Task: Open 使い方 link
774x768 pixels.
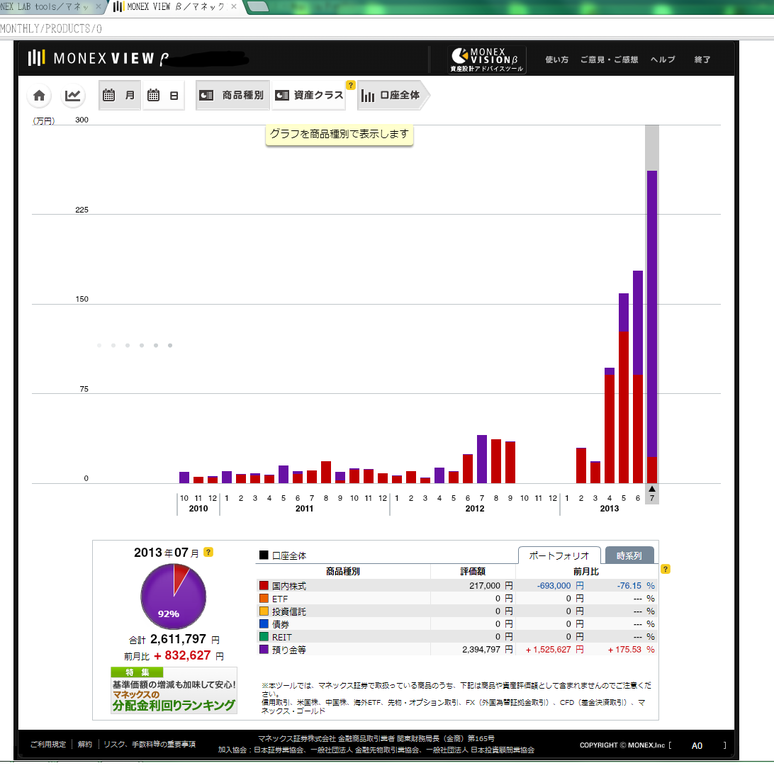Action: [x=556, y=60]
